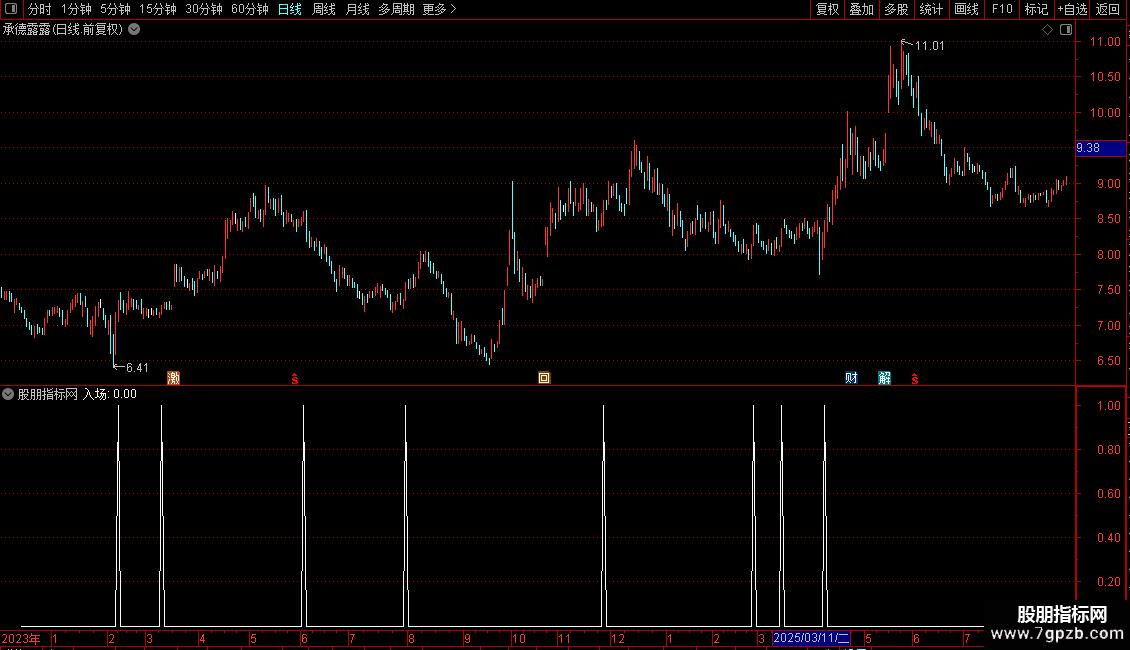Click the 解 unlock event marker
The height and width of the screenshot is (650, 1130).
click(885, 378)
